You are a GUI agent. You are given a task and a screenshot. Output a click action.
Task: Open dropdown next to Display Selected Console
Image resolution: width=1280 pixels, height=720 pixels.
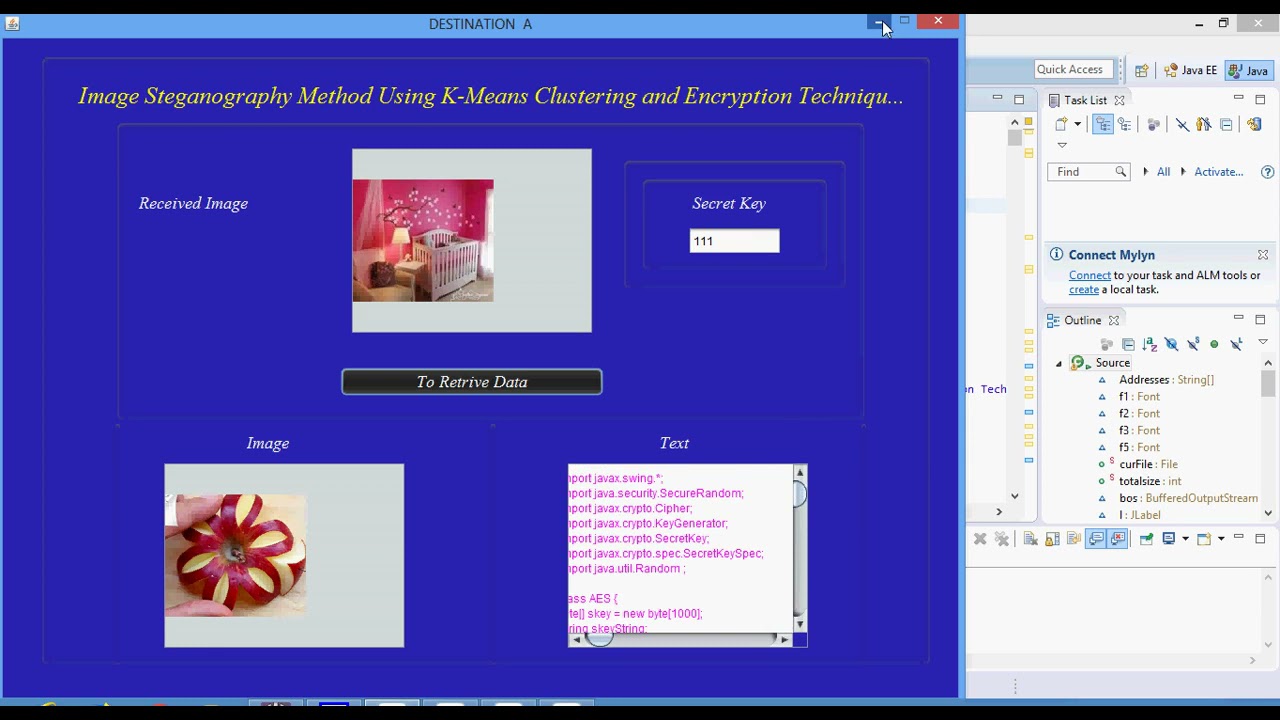point(1185,539)
